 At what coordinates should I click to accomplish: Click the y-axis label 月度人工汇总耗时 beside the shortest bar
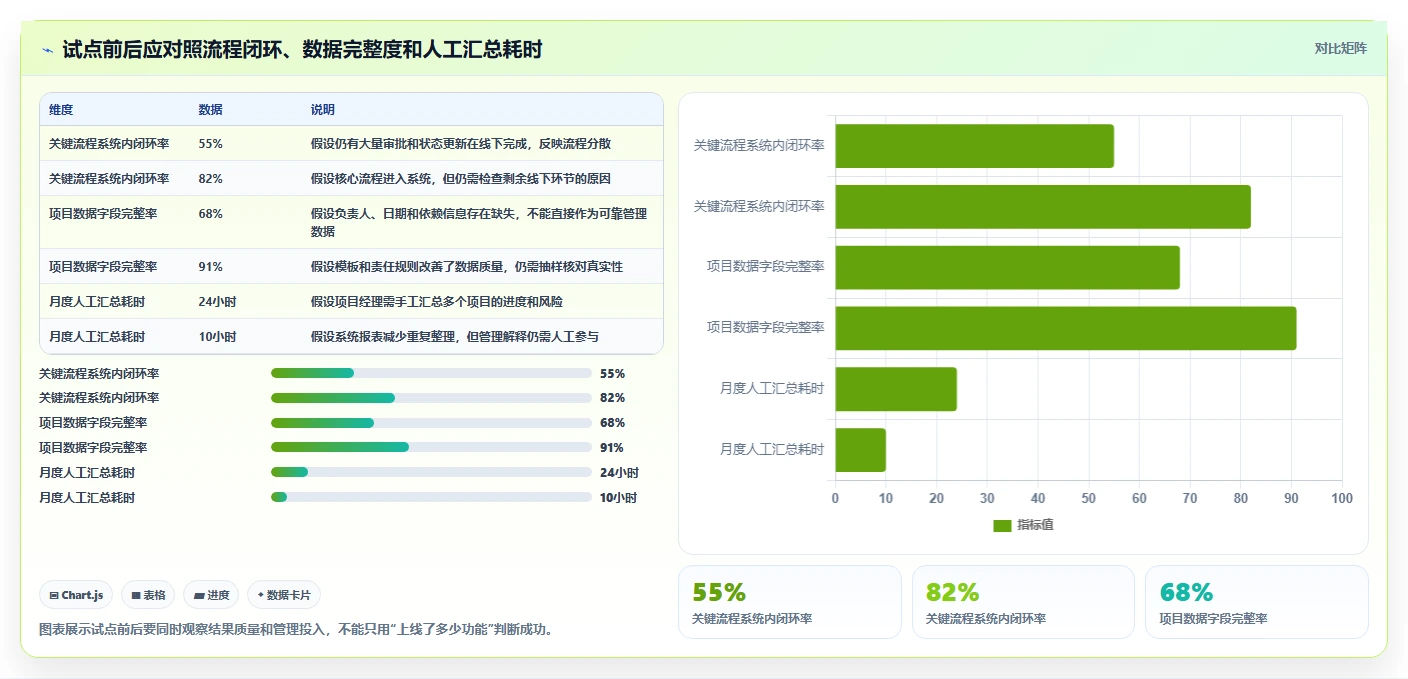(772, 450)
